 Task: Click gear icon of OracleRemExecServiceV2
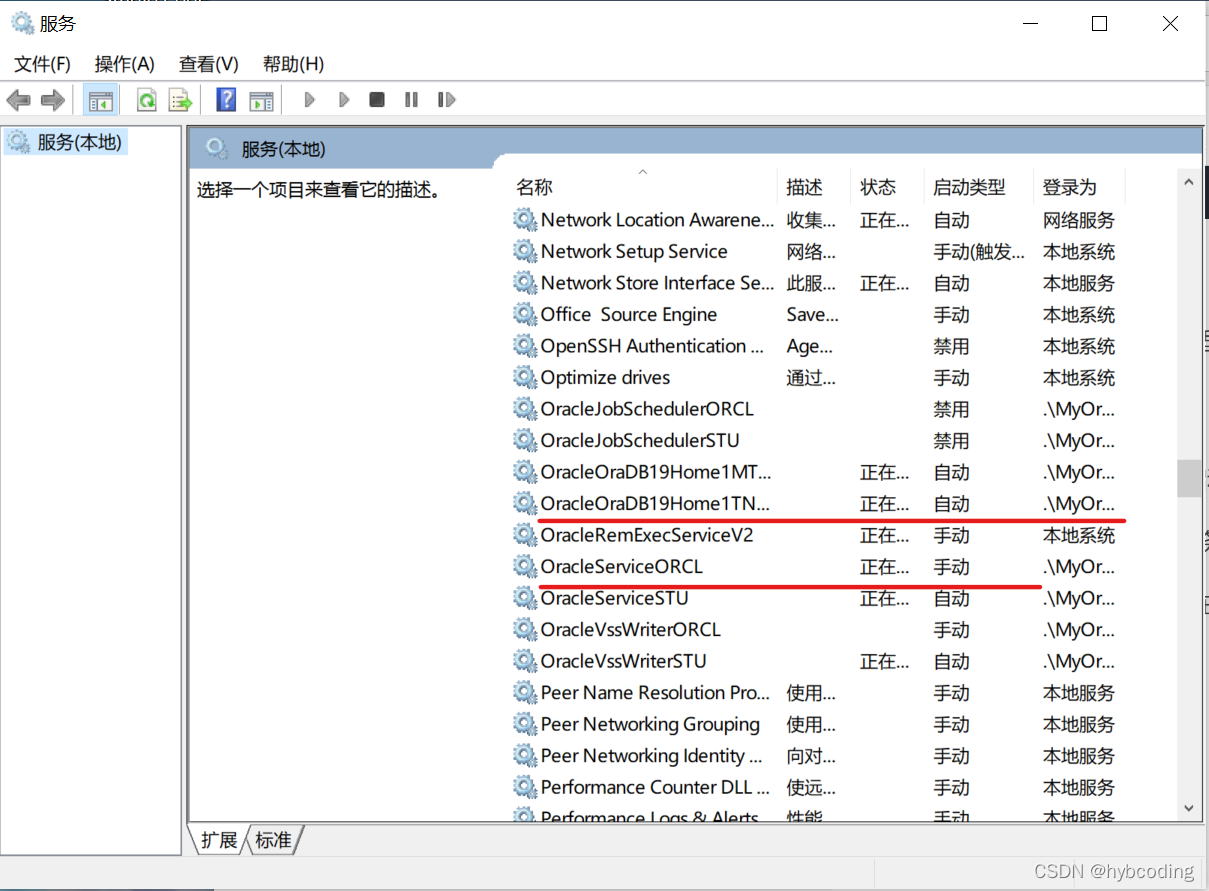pos(525,535)
